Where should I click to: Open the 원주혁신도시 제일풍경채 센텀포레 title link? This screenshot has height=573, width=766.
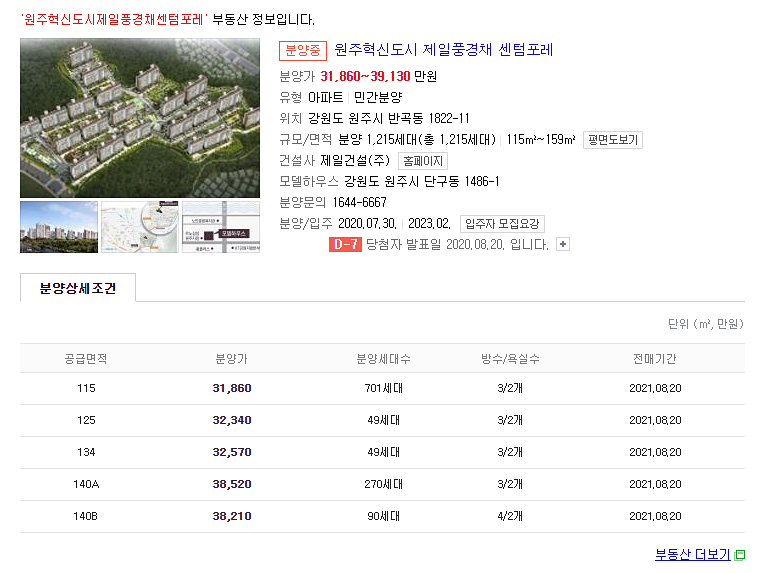pyautogui.click(x=444, y=50)
